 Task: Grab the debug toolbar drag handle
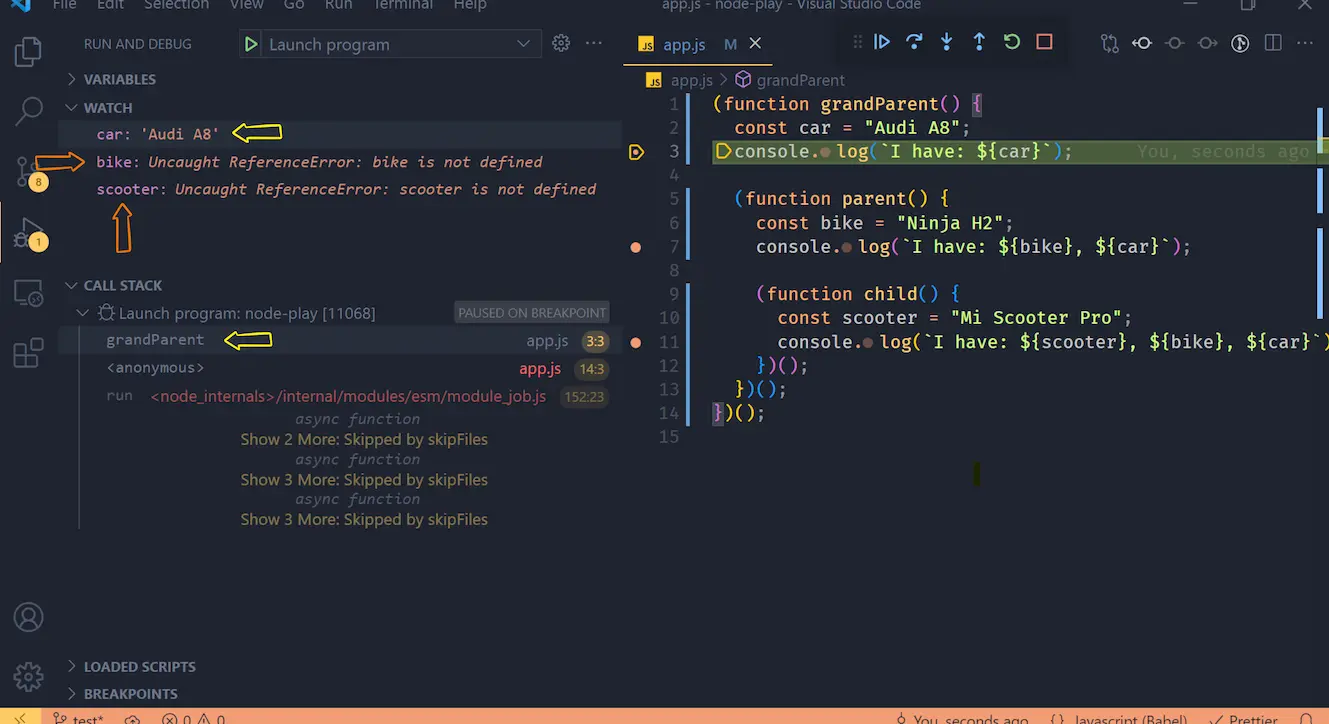857,42
